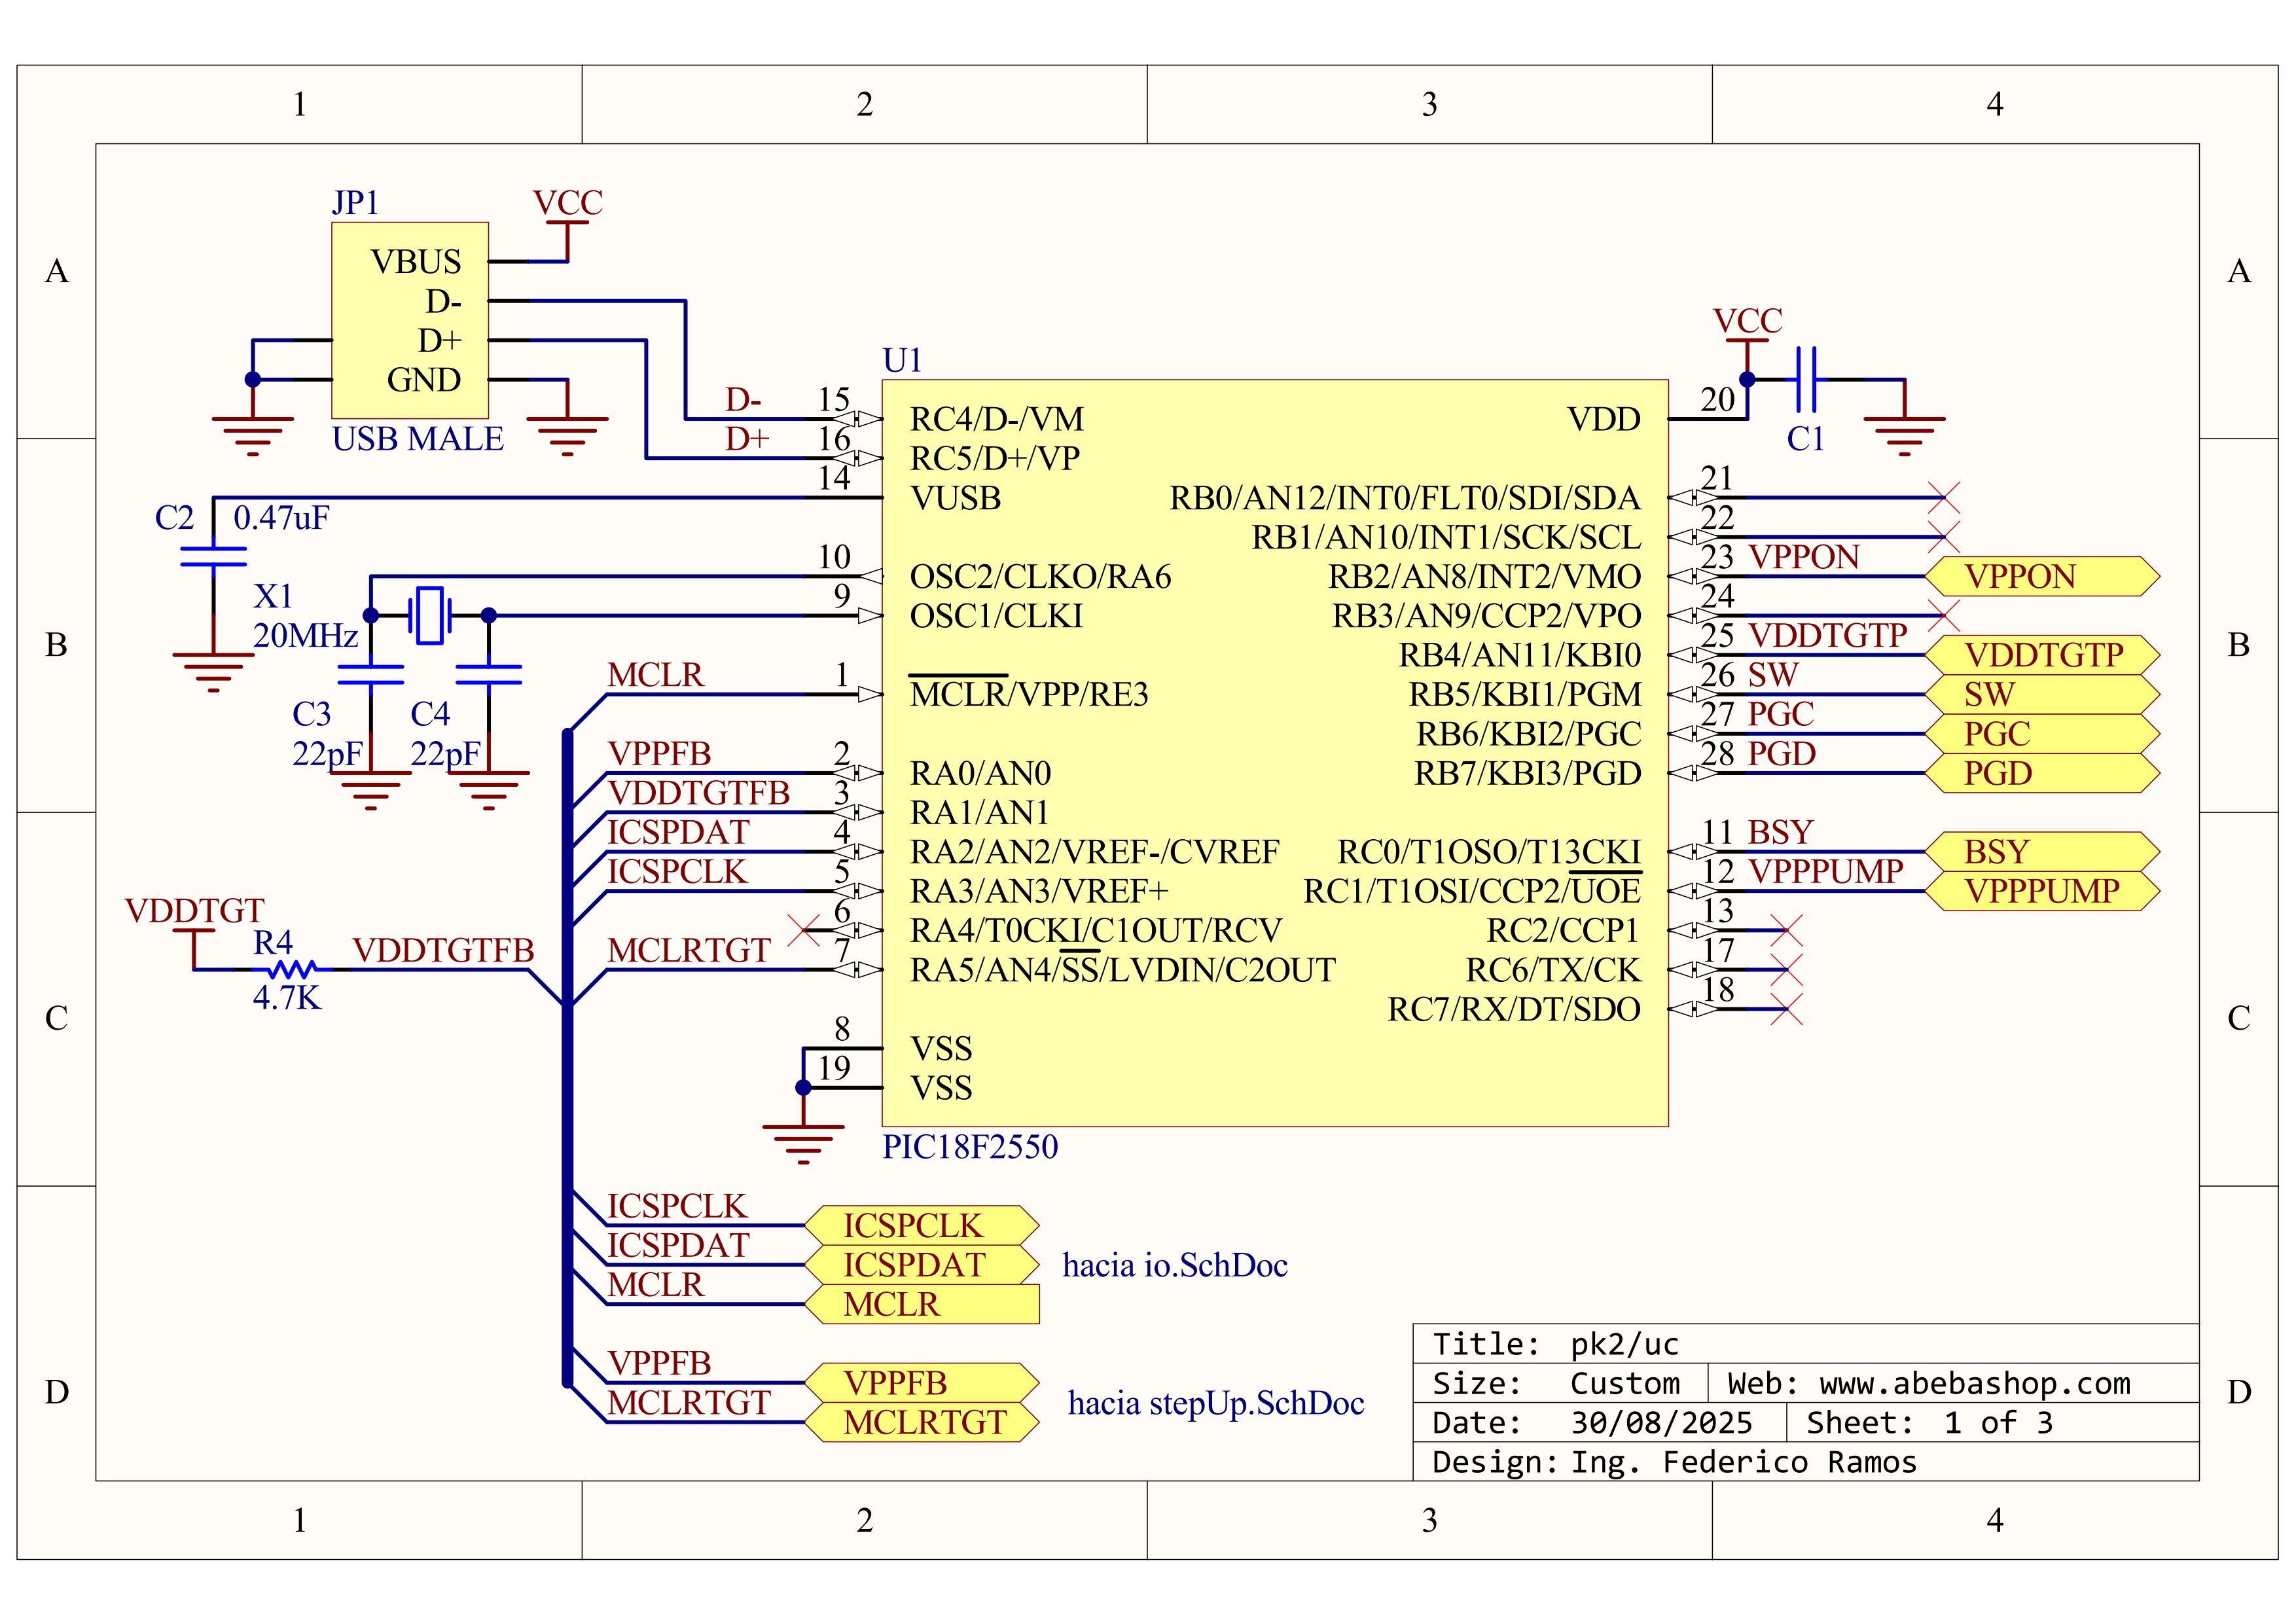Click the C2 0.47uF capacitor symbol
Screen dimensions: 2296x1624
pyautogui.click(x=213, y=557)
